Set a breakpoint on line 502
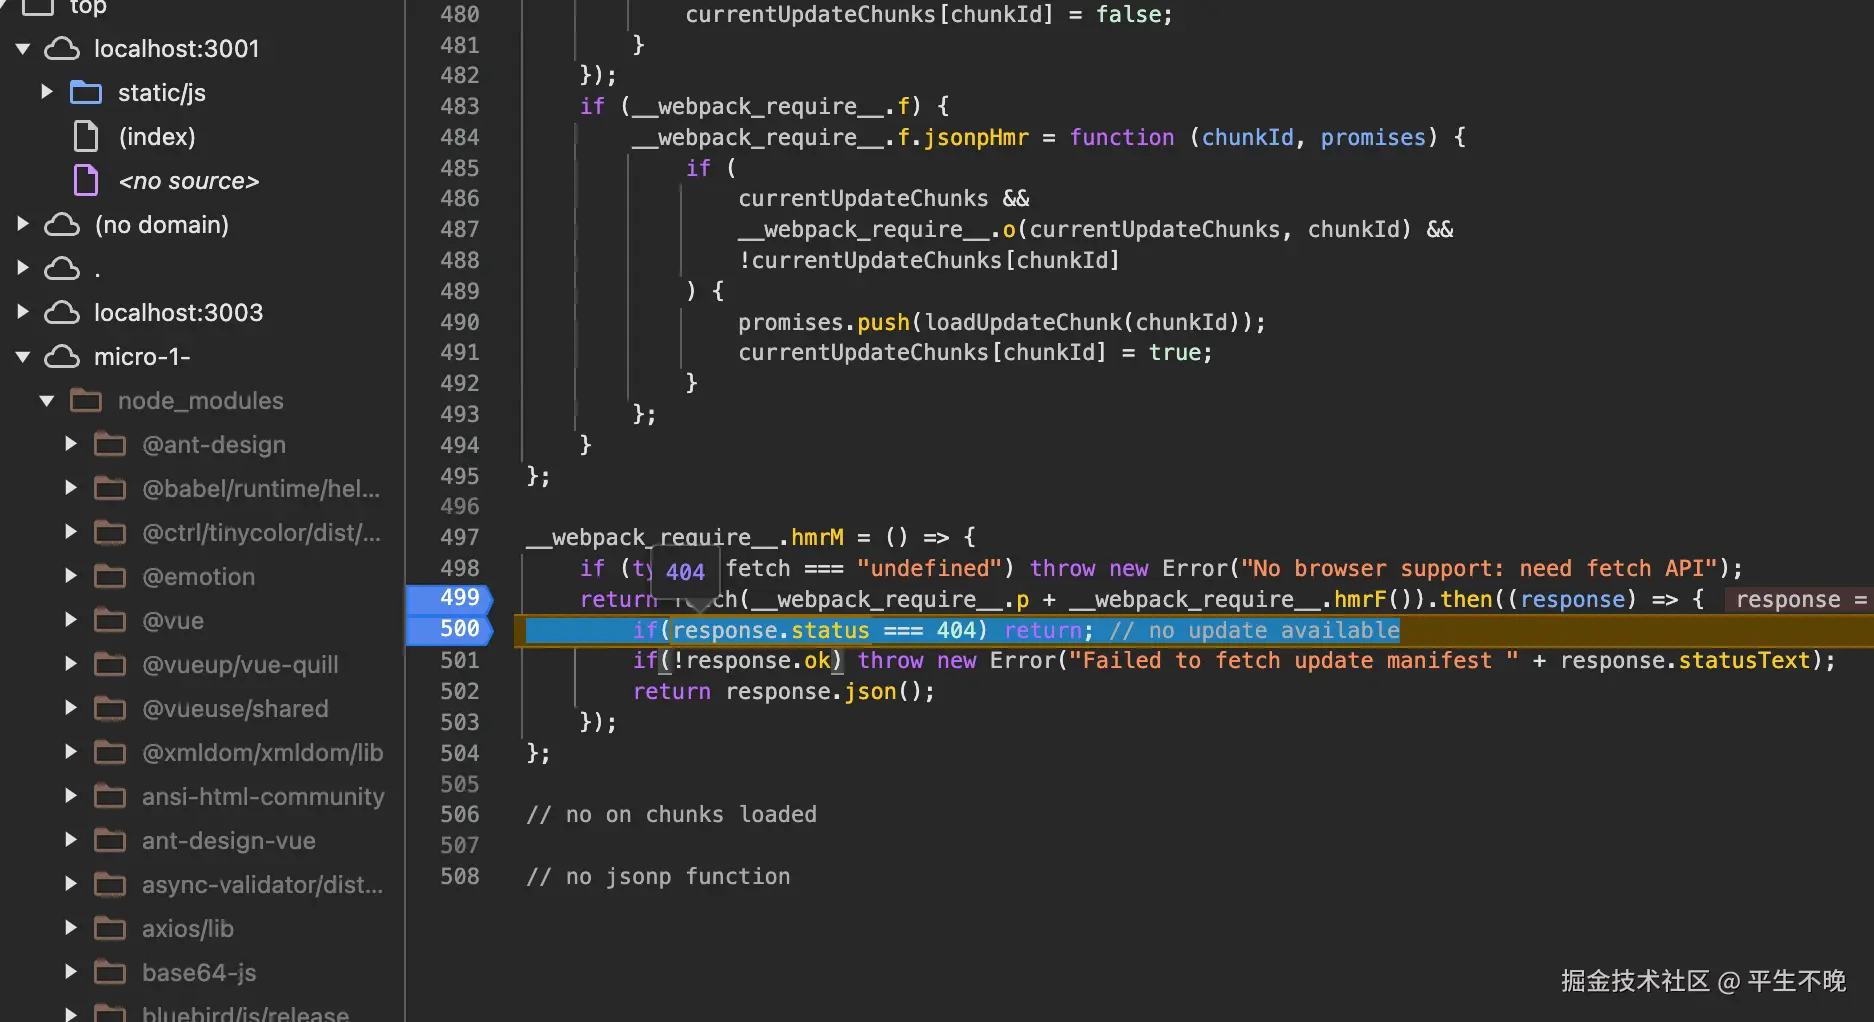1874x1022 pixels. point(459,691)
